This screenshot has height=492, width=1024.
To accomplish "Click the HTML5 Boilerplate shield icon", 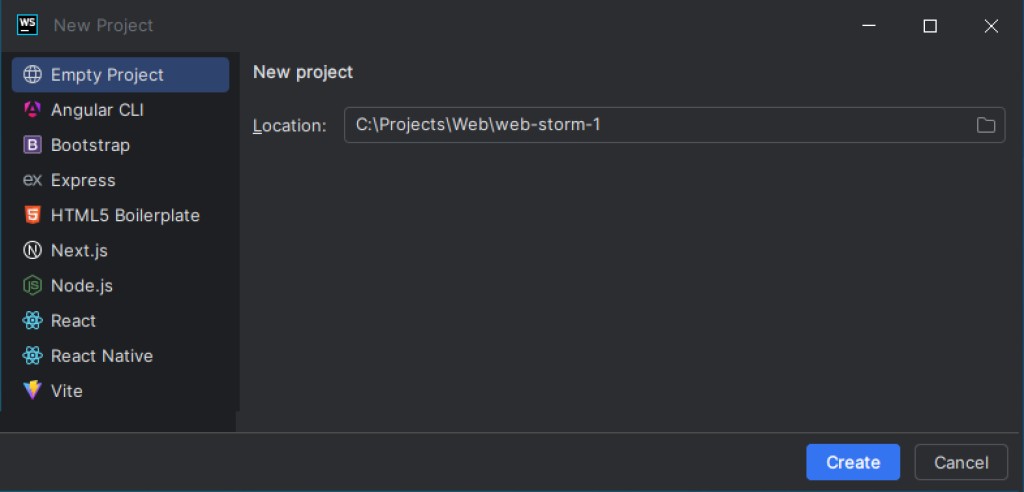I will (33, 215).
